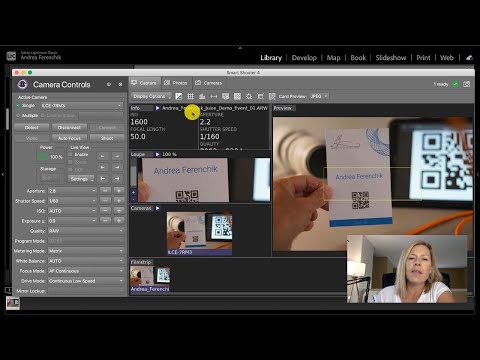Switch to the Cameras tab

coord(209,83)
